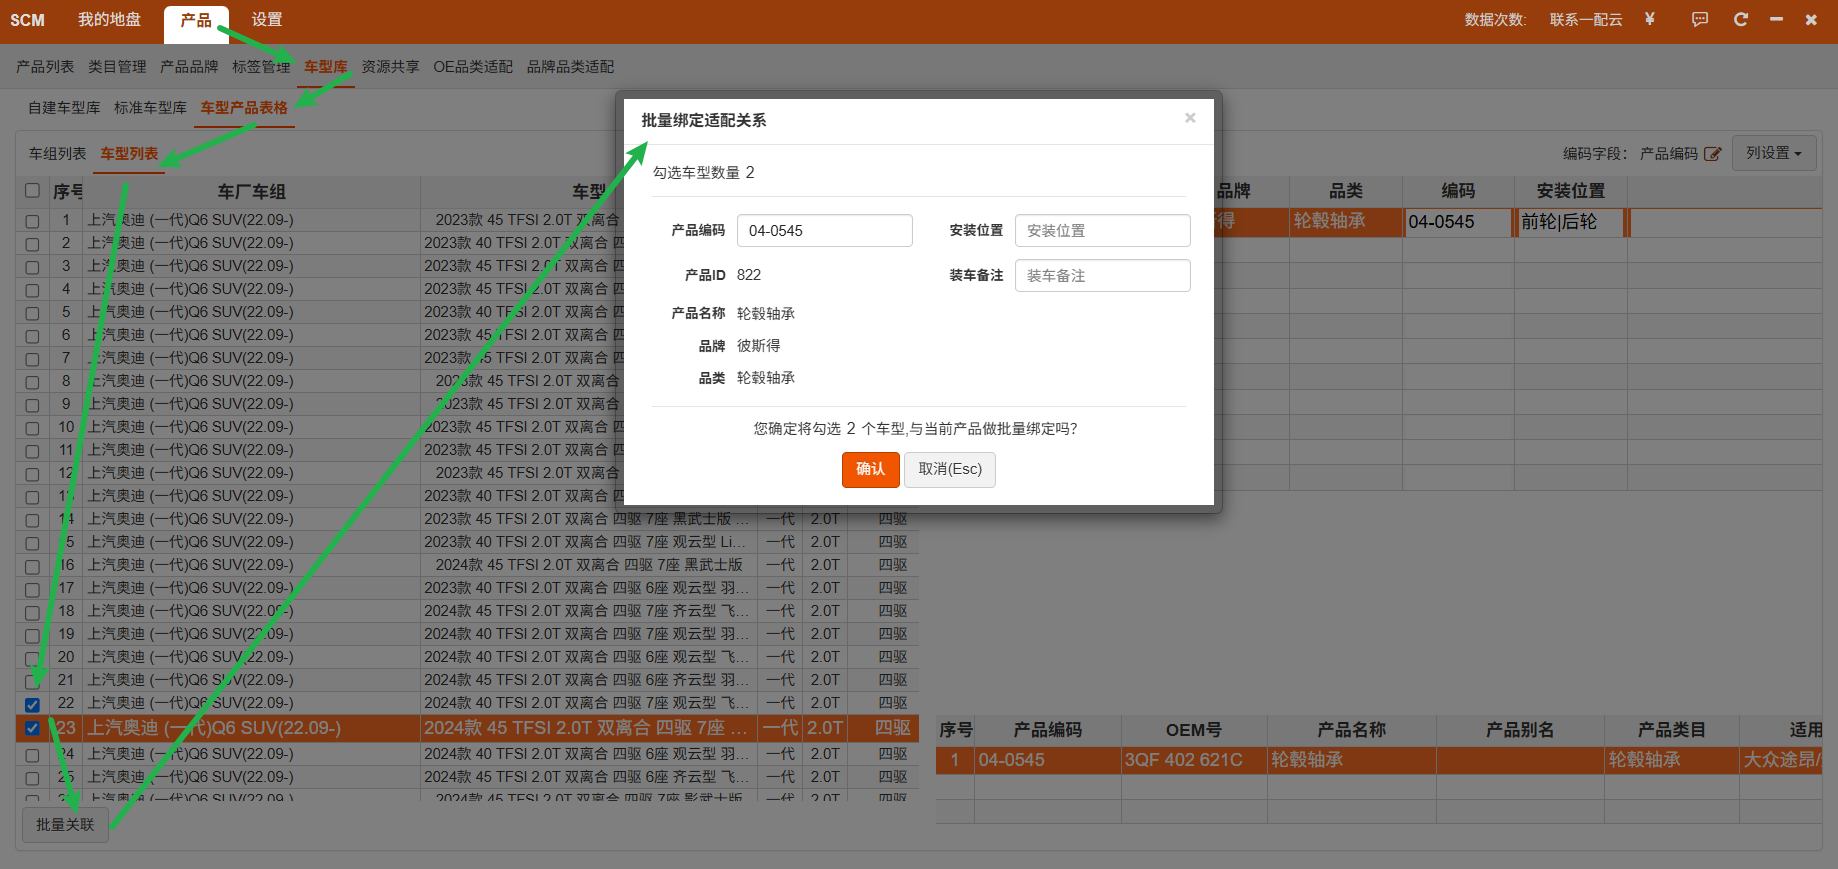Viewport: 1838px width, 869px height.
Task: Close the application window with X icon
Action: coord(1811,19)
